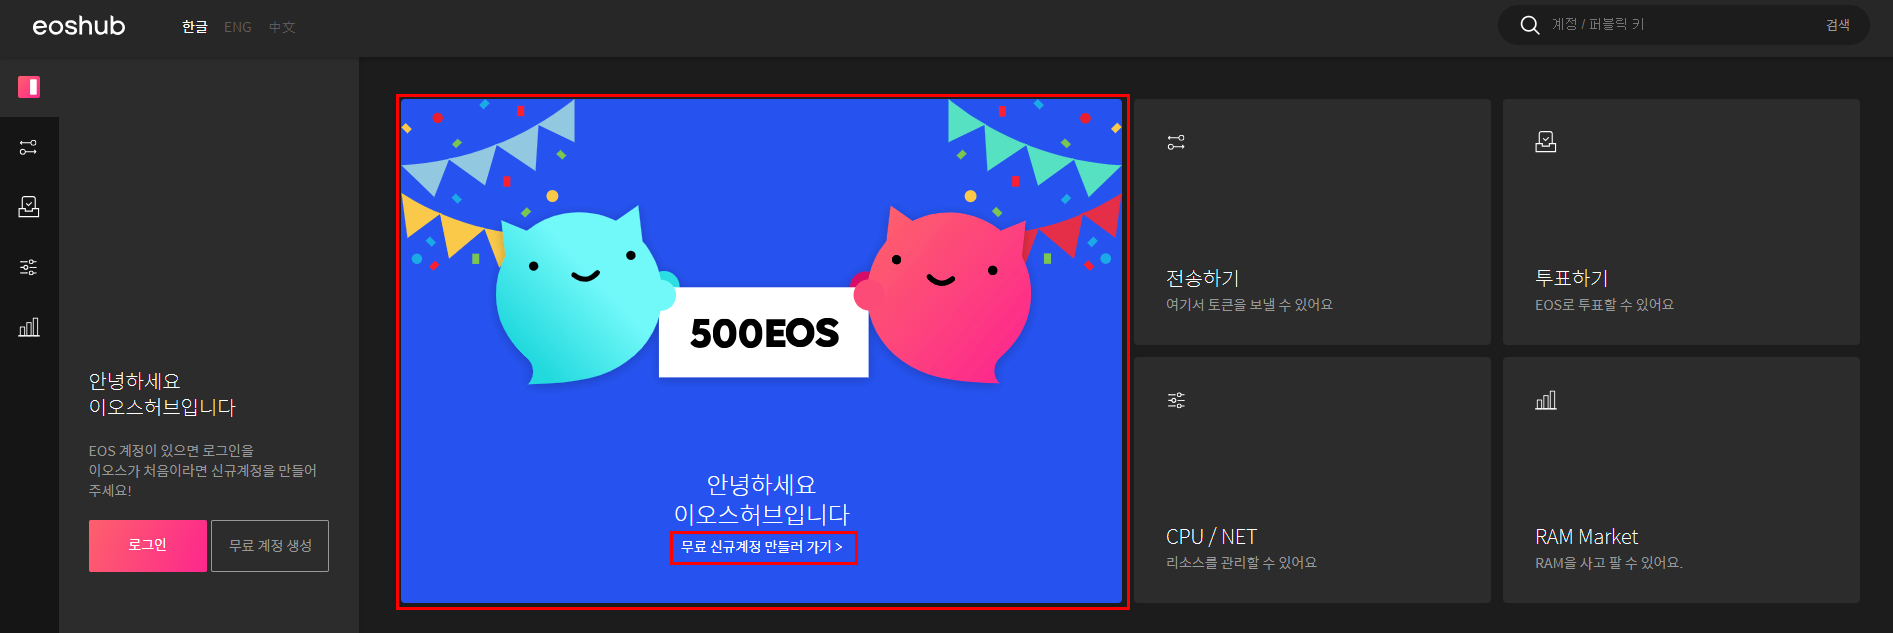Click the eoshub logo
The image size is (1893, 633).
pyautogui.click(x=79, y=26)
